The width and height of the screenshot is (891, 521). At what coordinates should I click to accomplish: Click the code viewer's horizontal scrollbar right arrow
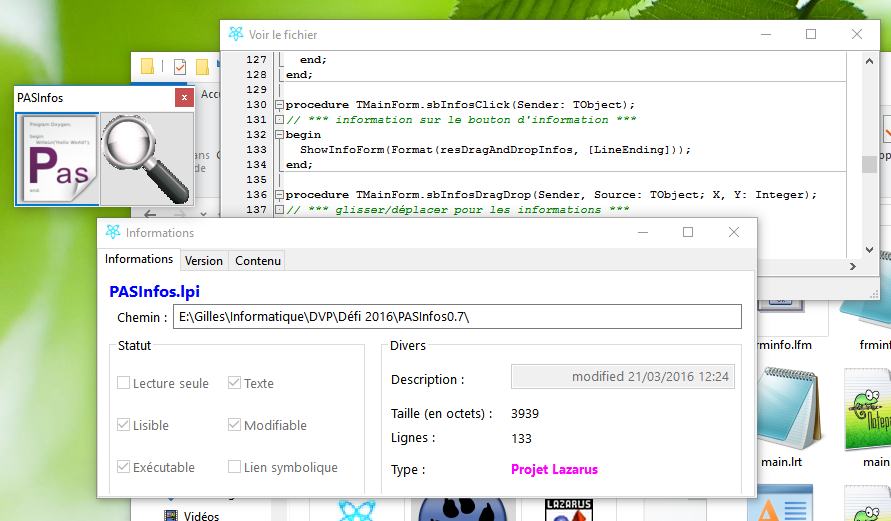852,267
